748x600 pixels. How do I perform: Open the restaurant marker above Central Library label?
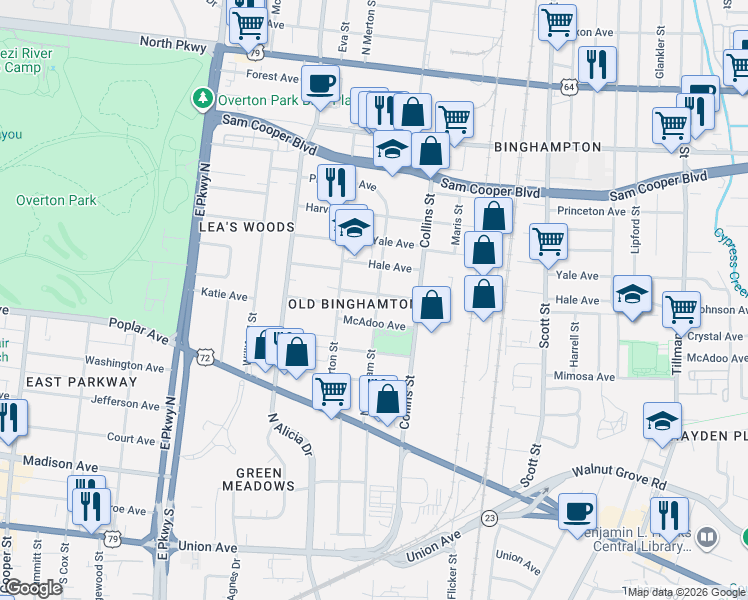[669, 517]
